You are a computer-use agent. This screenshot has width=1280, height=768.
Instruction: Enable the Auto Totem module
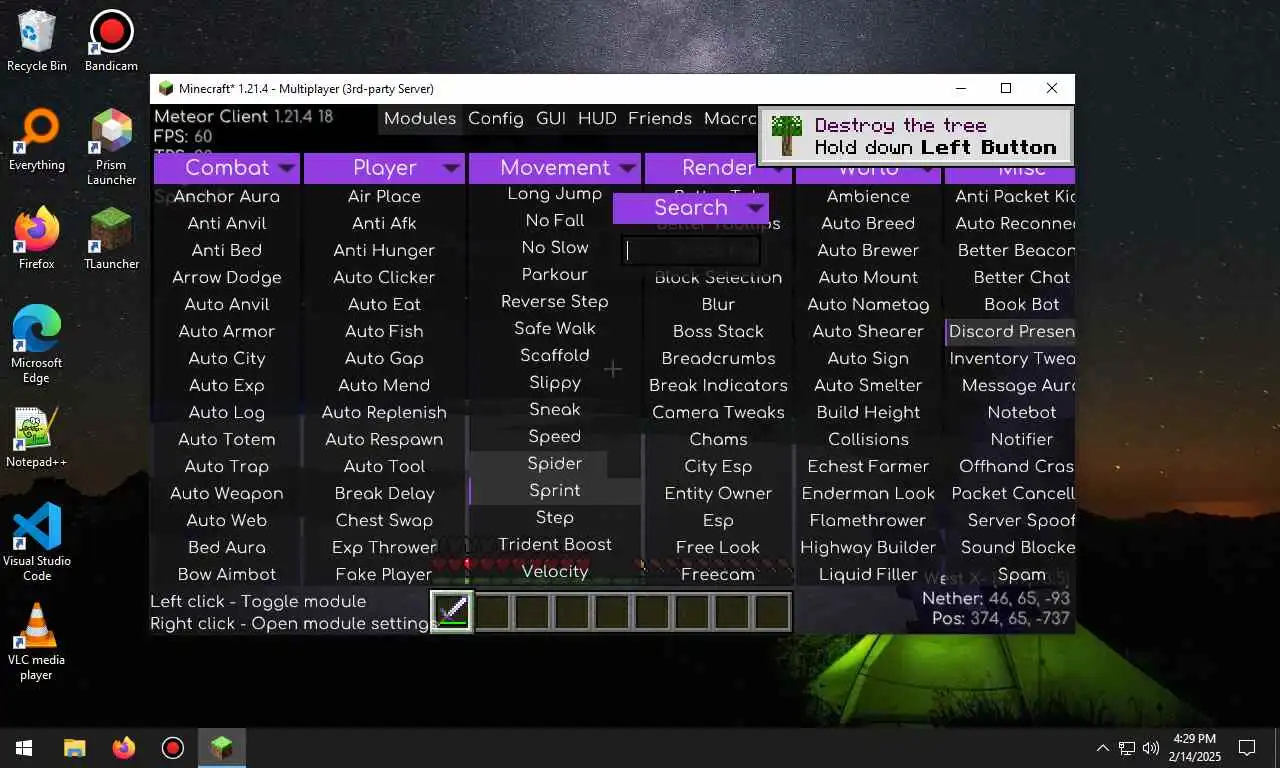(227, 440)
